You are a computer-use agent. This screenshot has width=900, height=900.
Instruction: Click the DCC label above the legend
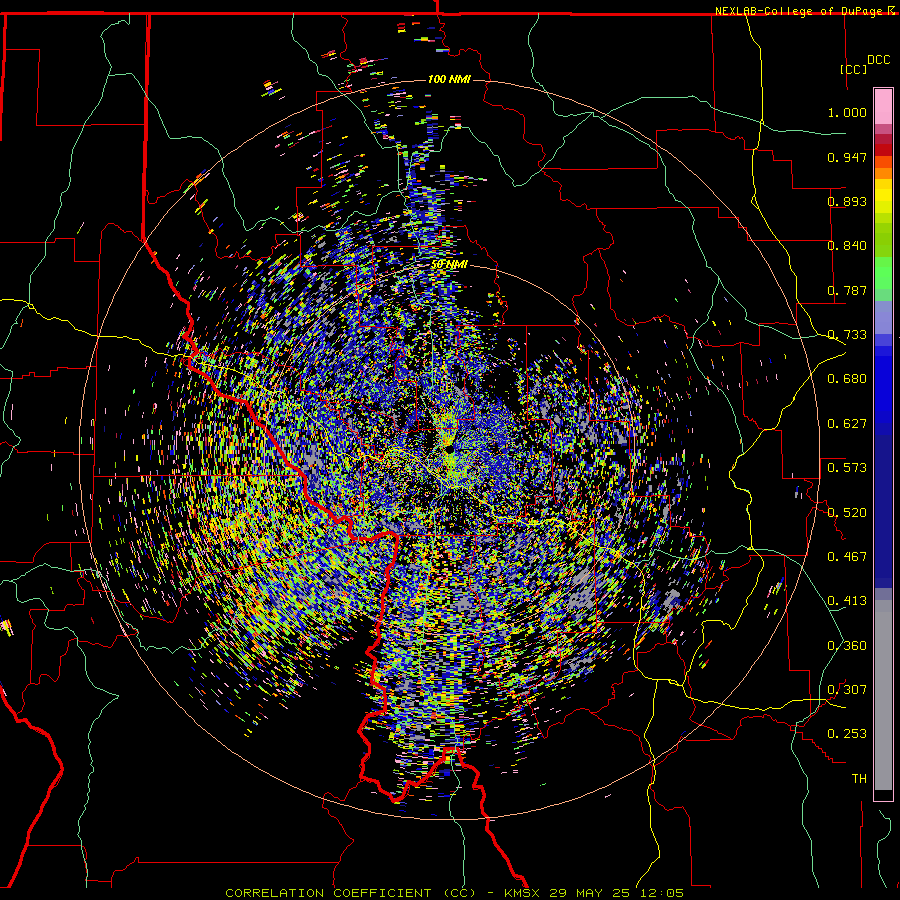(x=878, y=60)
